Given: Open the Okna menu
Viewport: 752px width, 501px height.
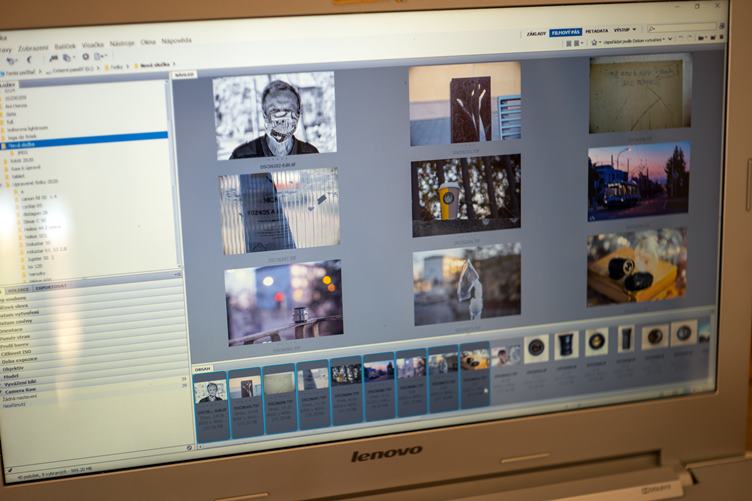Looking at the screenshot, I should (148, 42).
